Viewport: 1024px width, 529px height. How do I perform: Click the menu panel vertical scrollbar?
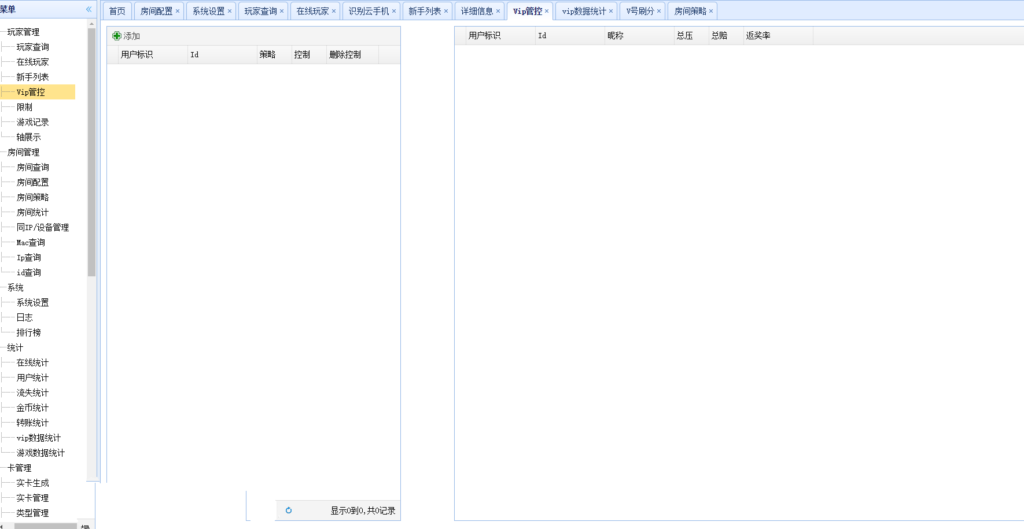pyautogui.click(x=91, y=152)
